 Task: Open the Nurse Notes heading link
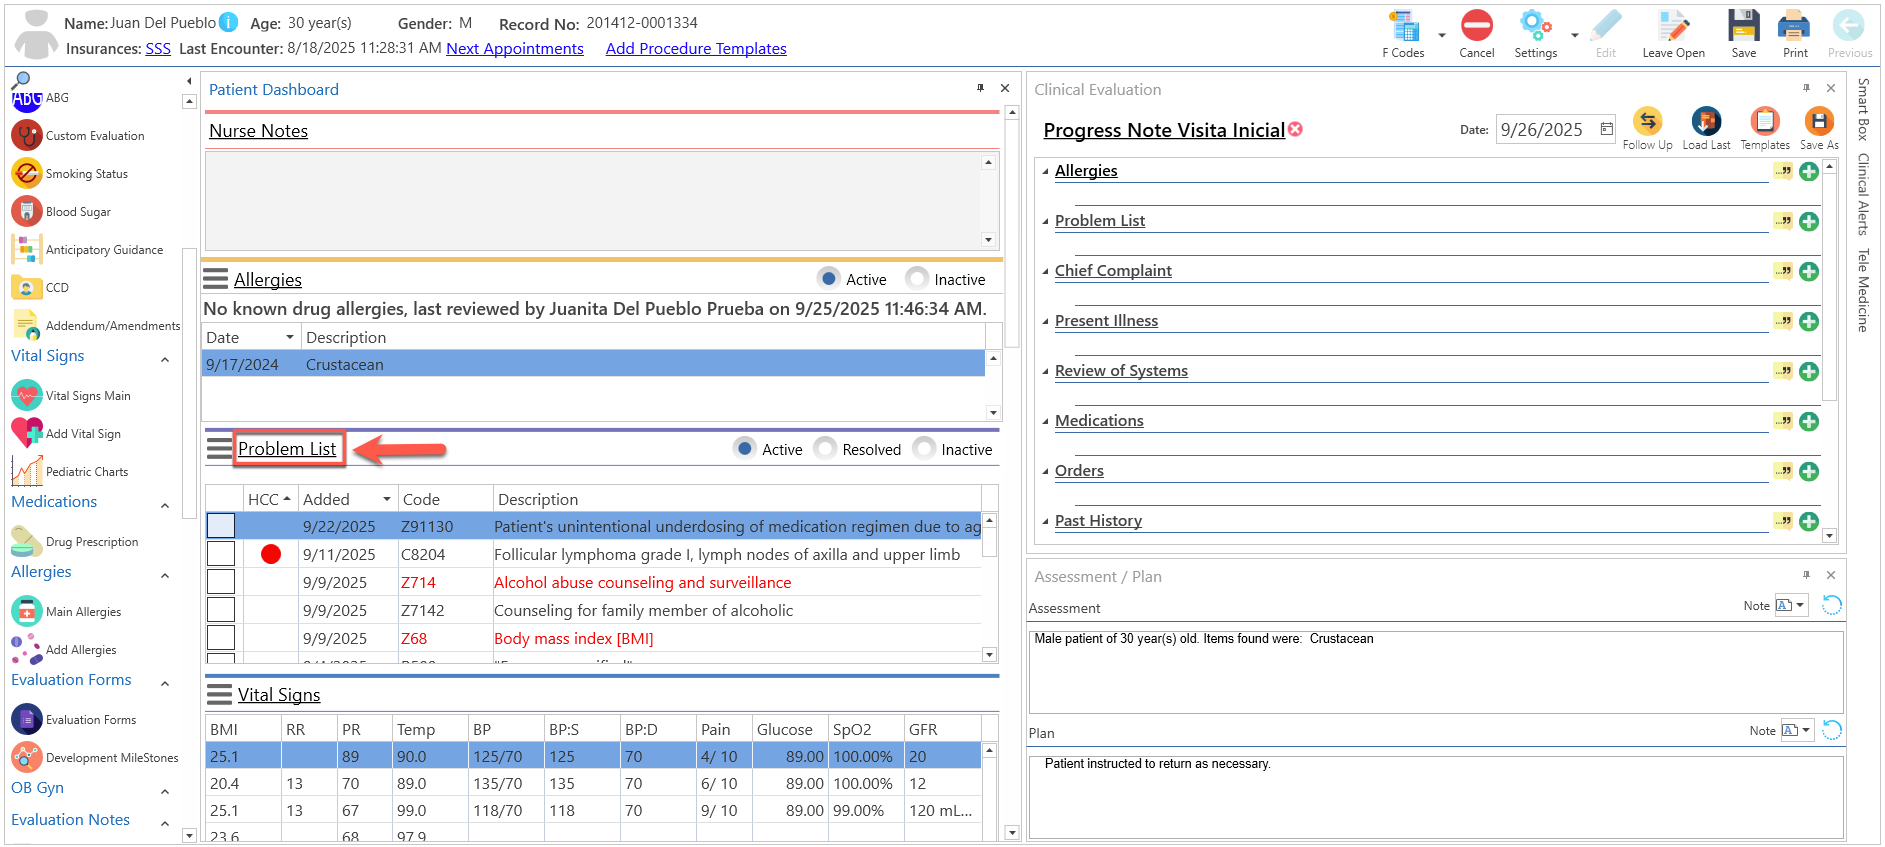[x=258, y=131]
